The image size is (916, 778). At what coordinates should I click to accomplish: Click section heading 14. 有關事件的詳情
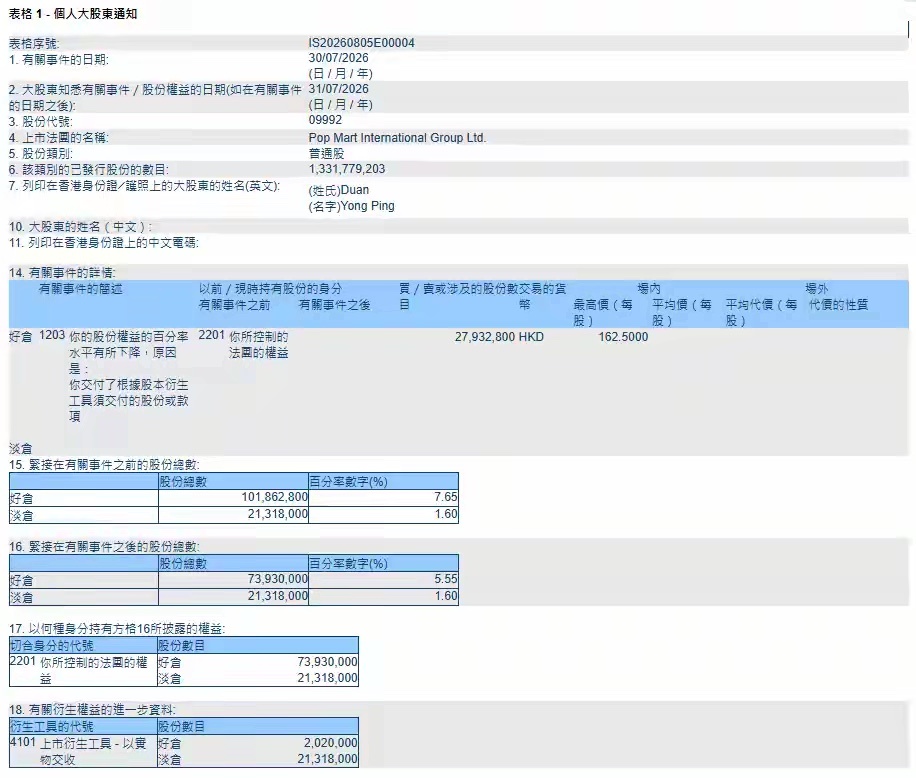[62, 273]
